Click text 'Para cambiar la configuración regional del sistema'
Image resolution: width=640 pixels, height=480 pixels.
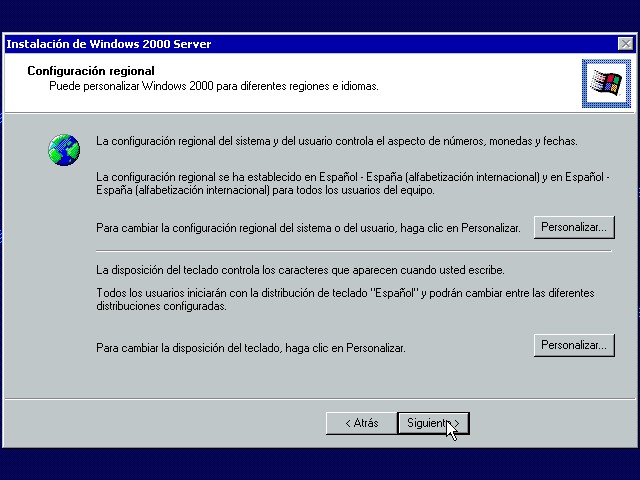pos(215,228)
